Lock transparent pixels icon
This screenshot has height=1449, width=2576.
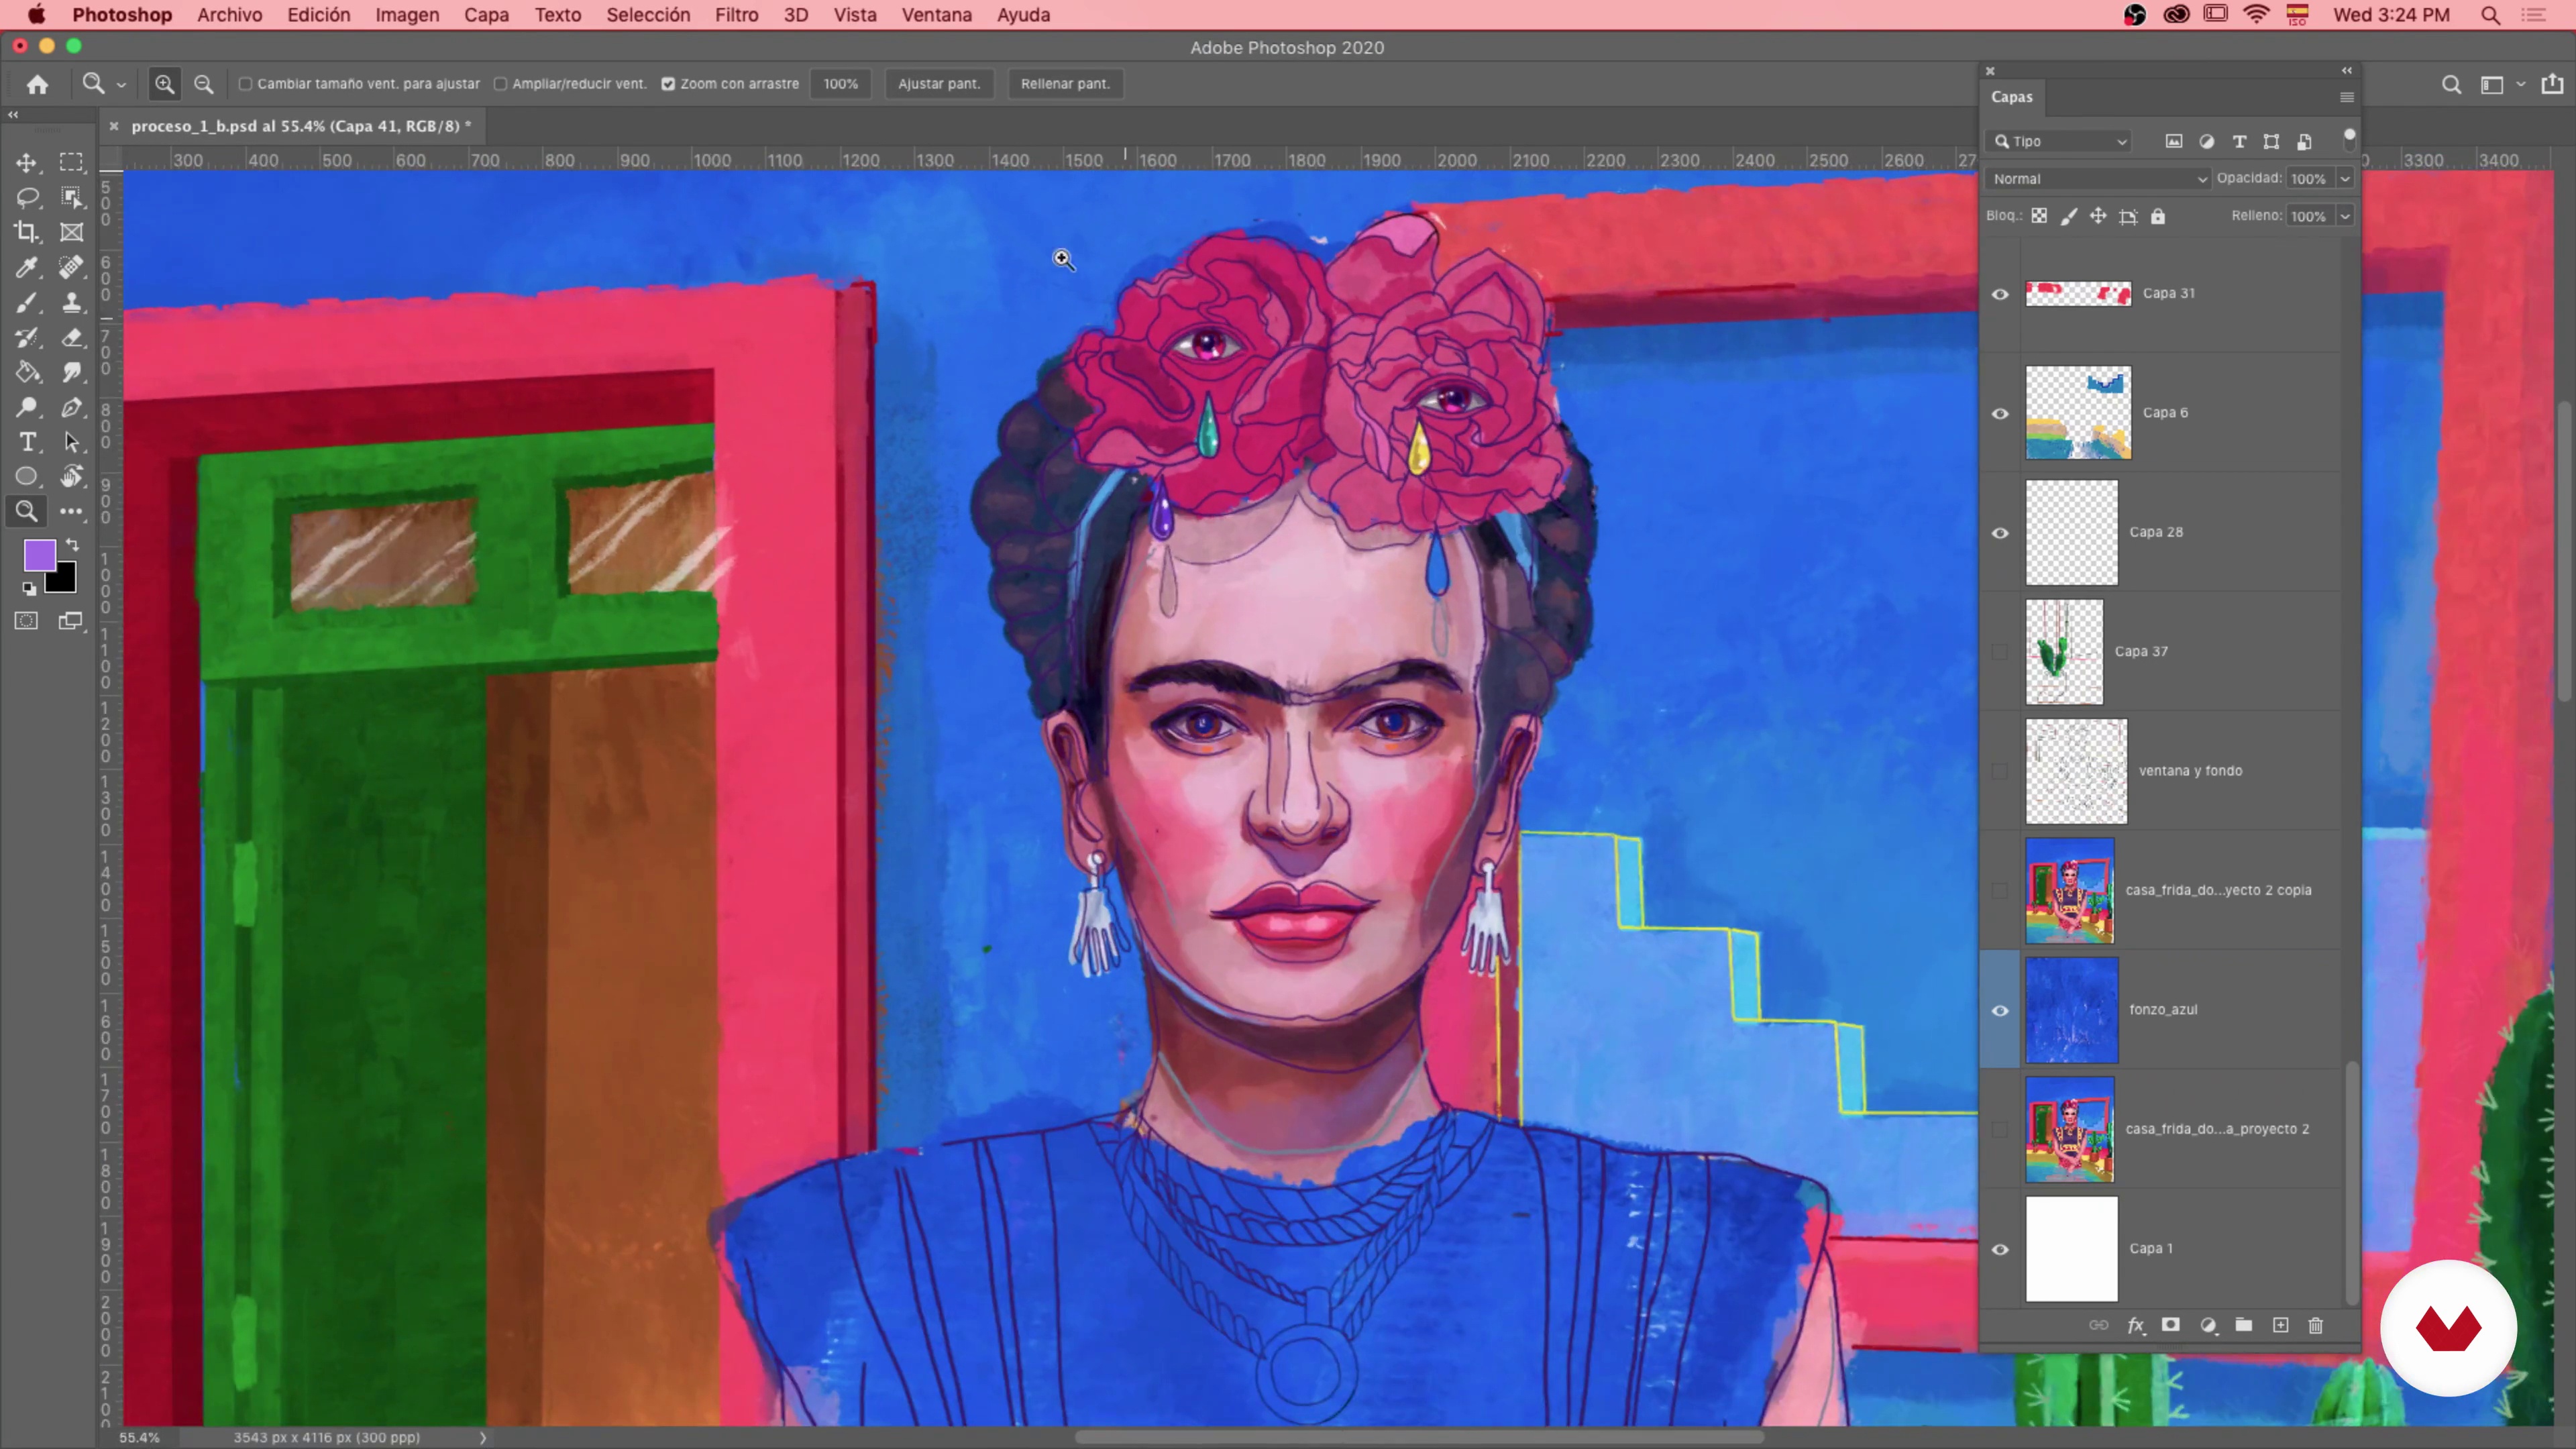click(2039, 216)
